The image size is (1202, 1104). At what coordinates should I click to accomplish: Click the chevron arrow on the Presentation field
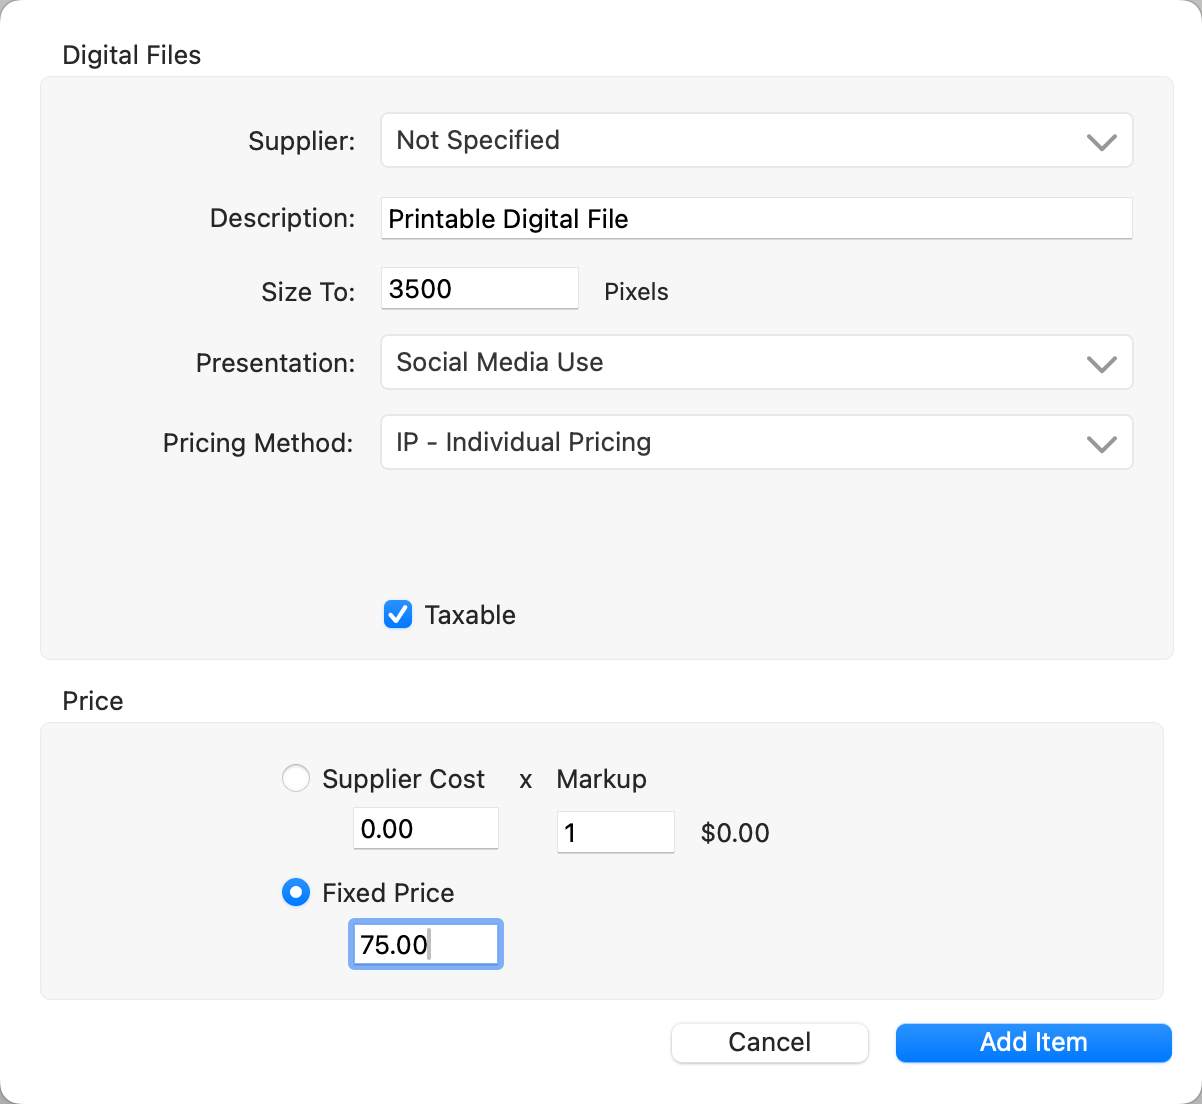1101,364
